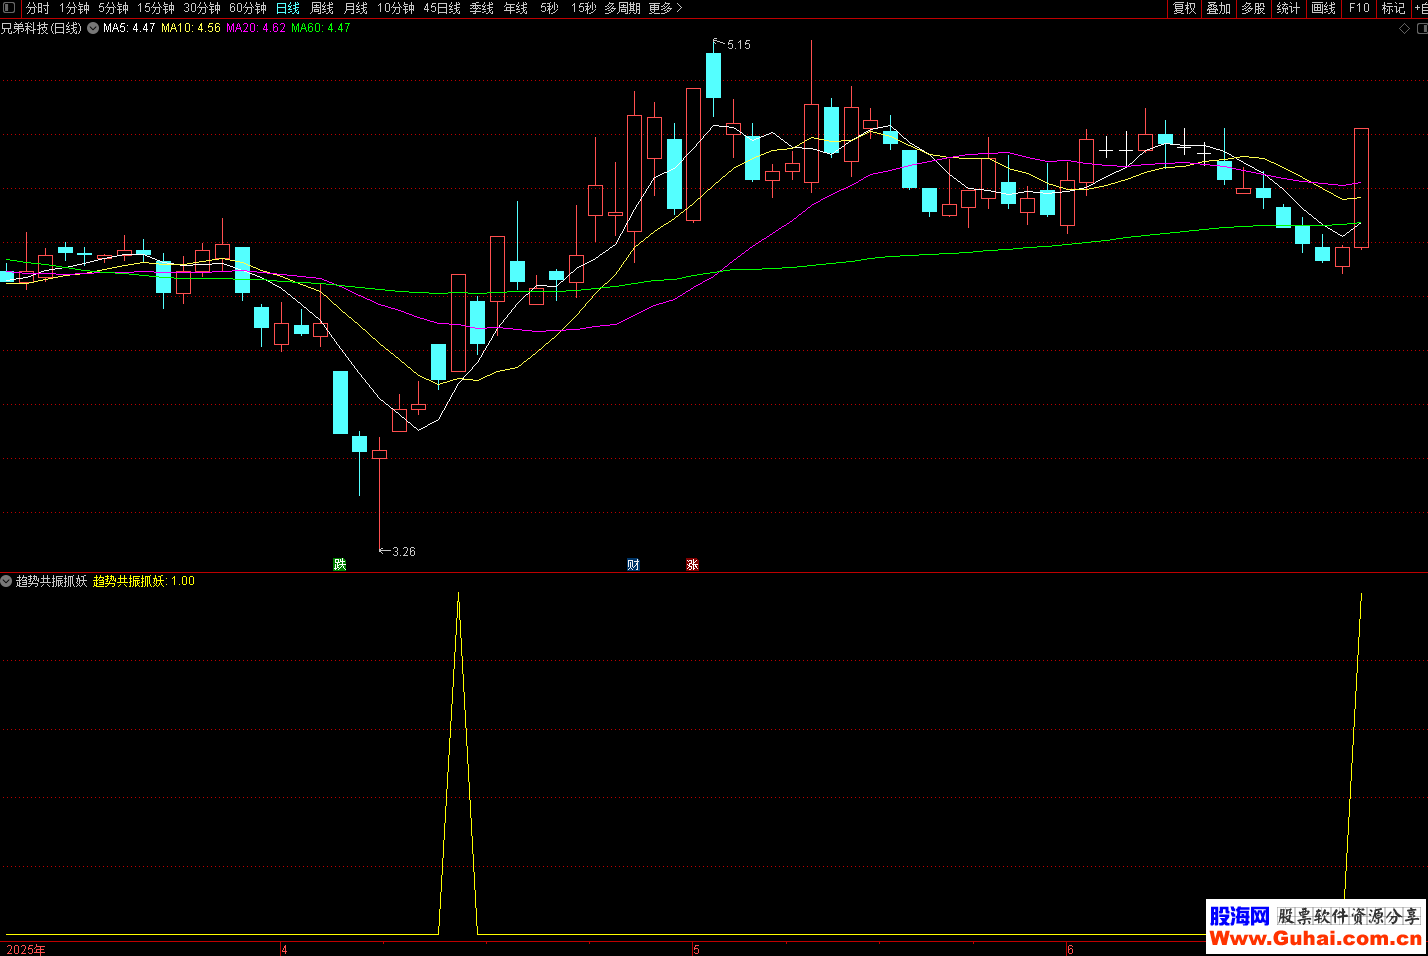The height and width of the screenshot is (956, 1428).
Task: Click the blue 财 financial event marker
Action: point(633,565)
